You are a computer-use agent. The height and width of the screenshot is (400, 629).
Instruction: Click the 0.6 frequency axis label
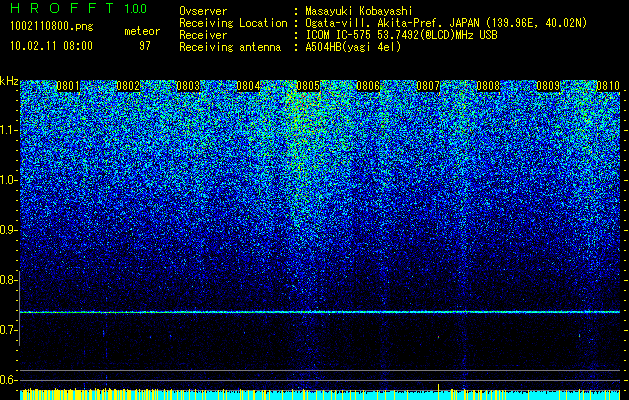point(7,380)
